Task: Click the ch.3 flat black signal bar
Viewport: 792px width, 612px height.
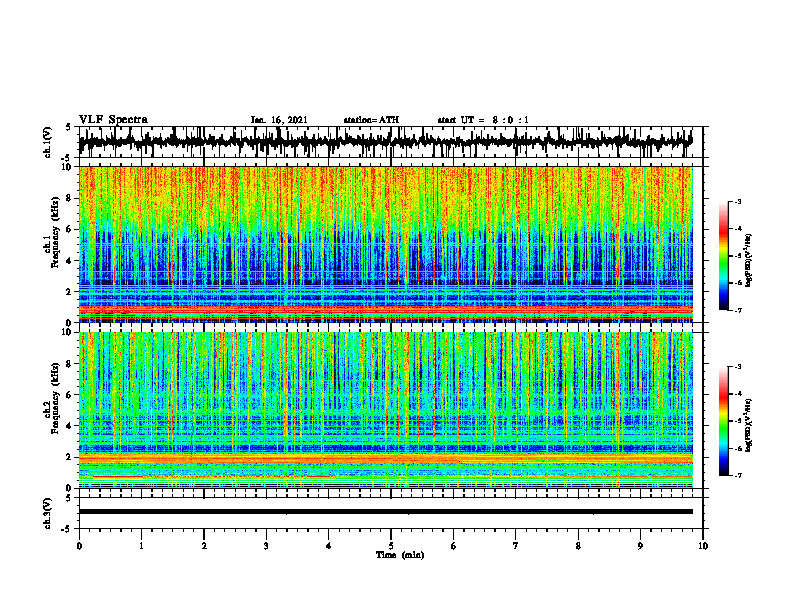Action: tap(385, 512)
